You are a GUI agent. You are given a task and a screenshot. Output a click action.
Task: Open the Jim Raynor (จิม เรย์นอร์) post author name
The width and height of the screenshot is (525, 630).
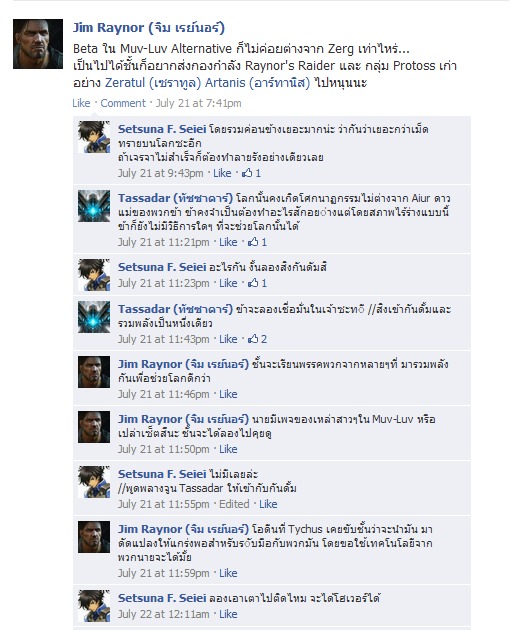tap(149, 28)
